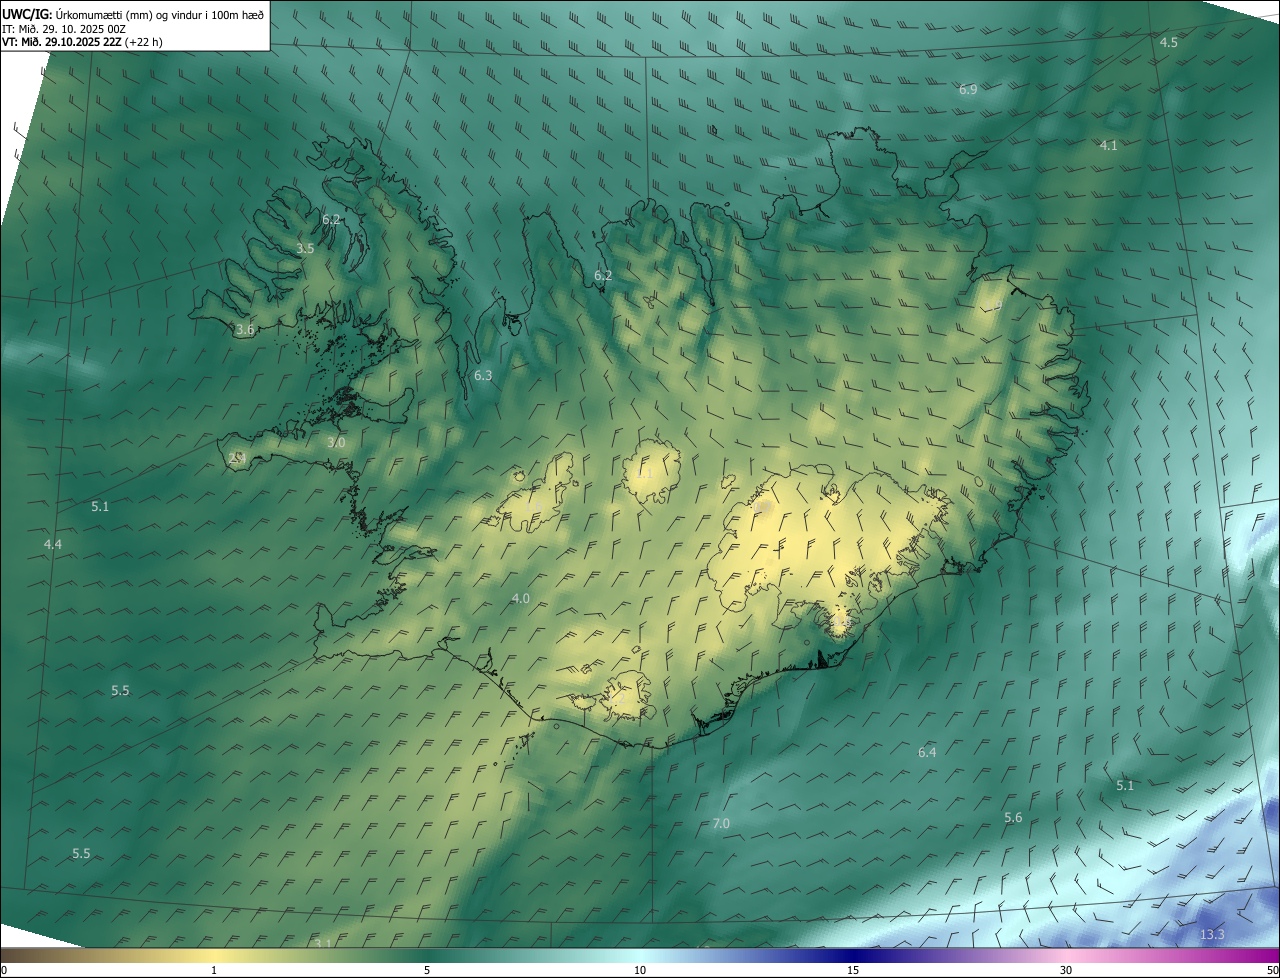Select the 4.5 value label on the map

(1168, 42)
